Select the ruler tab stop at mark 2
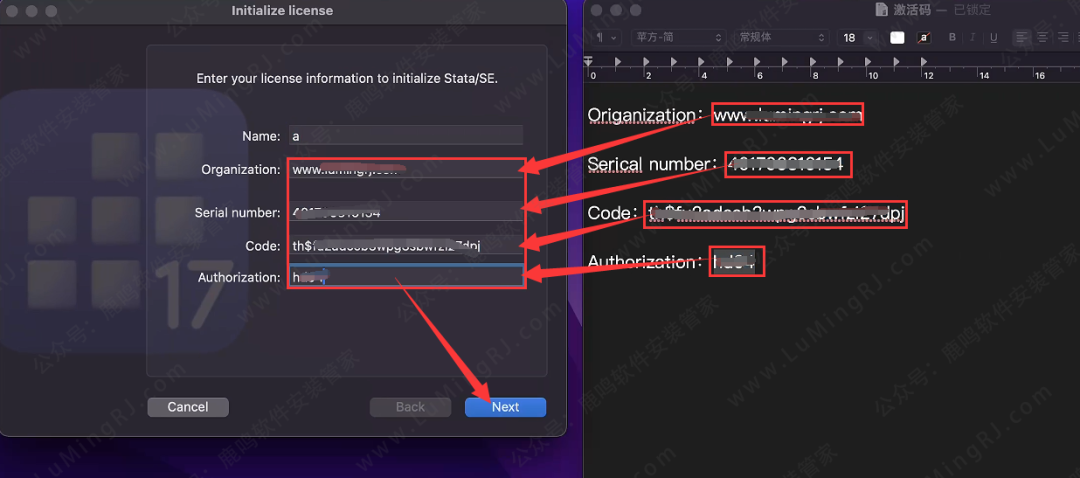 point(645,62)
